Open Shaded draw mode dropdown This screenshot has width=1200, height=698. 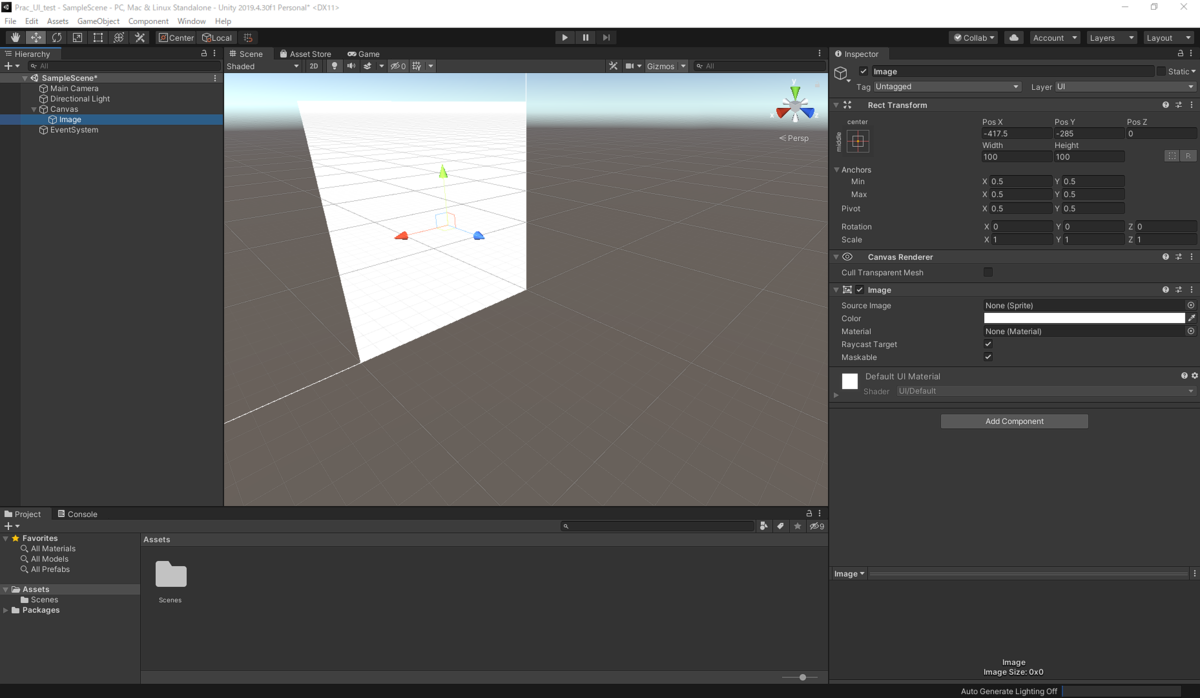(263, 66)
